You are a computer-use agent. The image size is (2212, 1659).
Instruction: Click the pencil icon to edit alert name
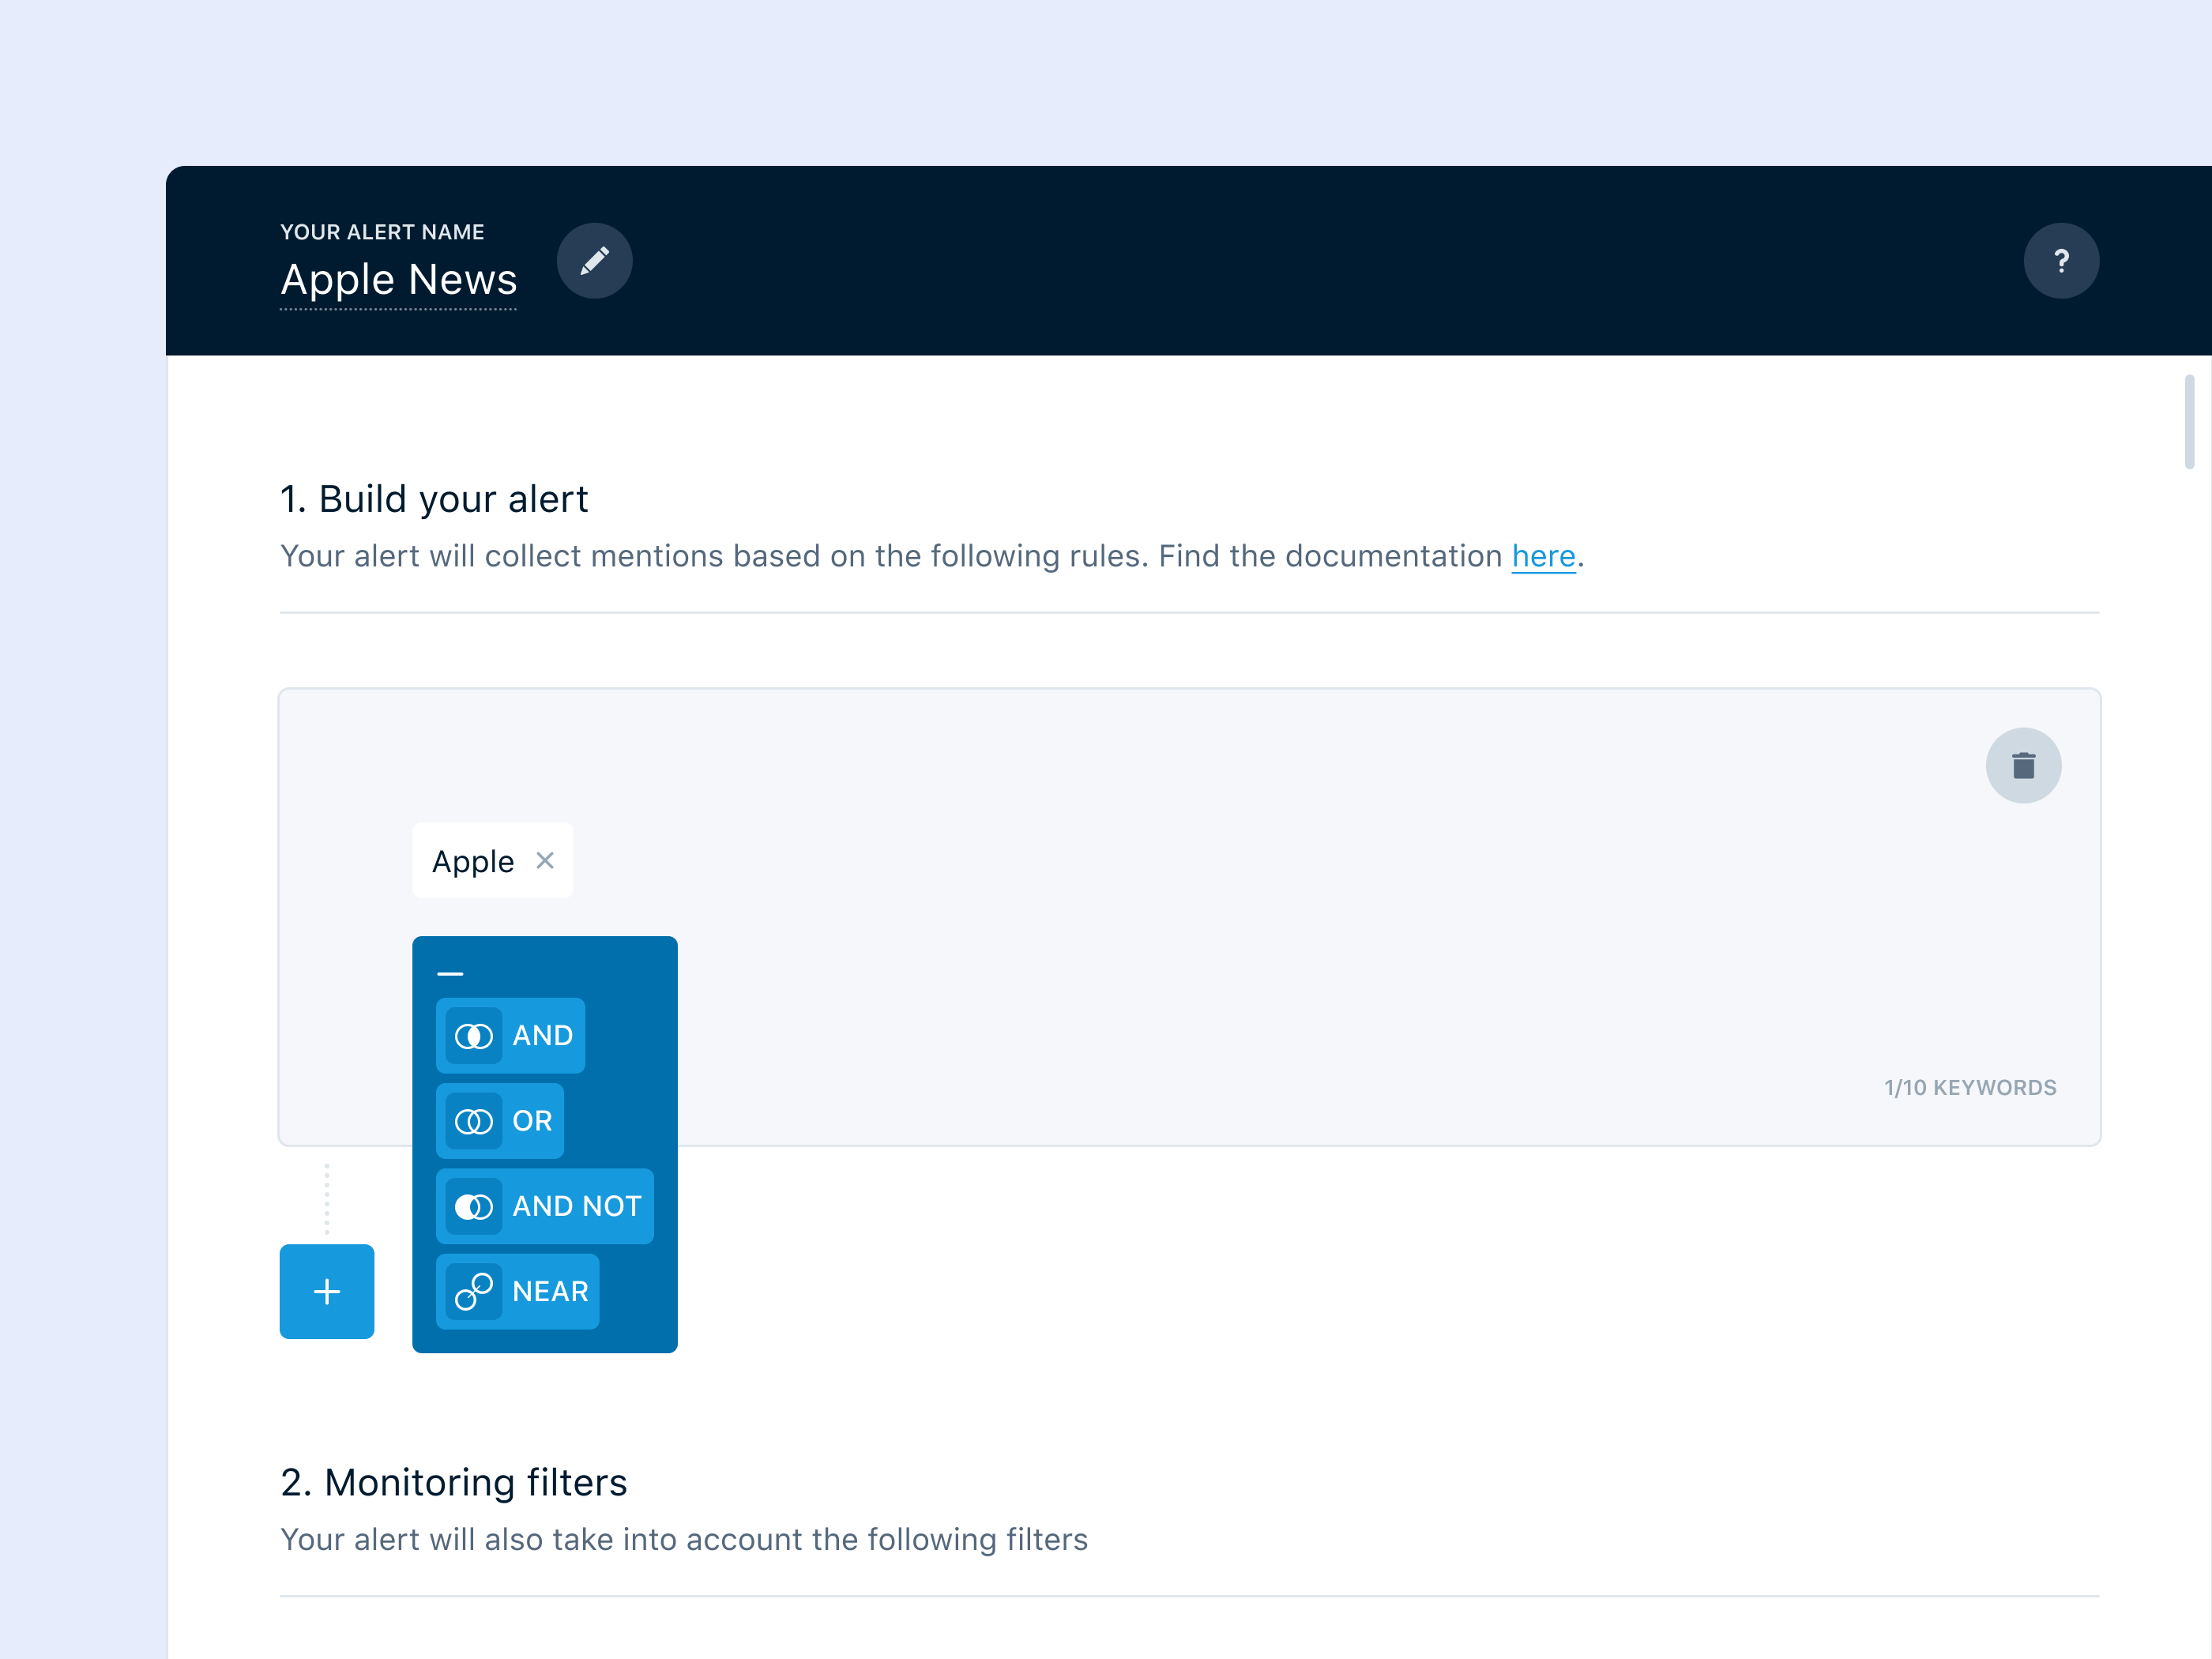click(594, 261)
